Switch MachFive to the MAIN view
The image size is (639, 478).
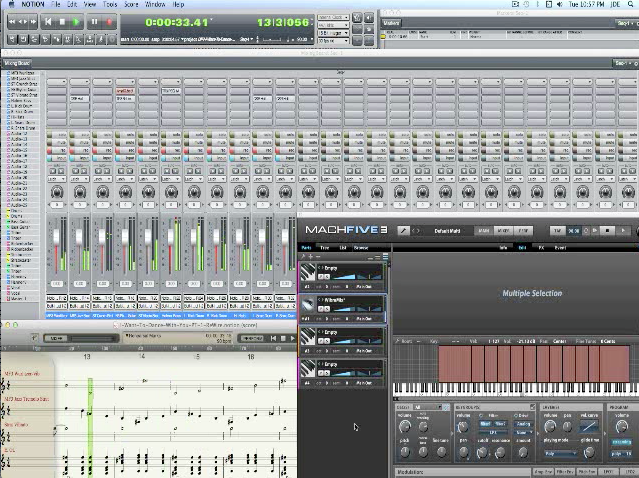(484, 231)
